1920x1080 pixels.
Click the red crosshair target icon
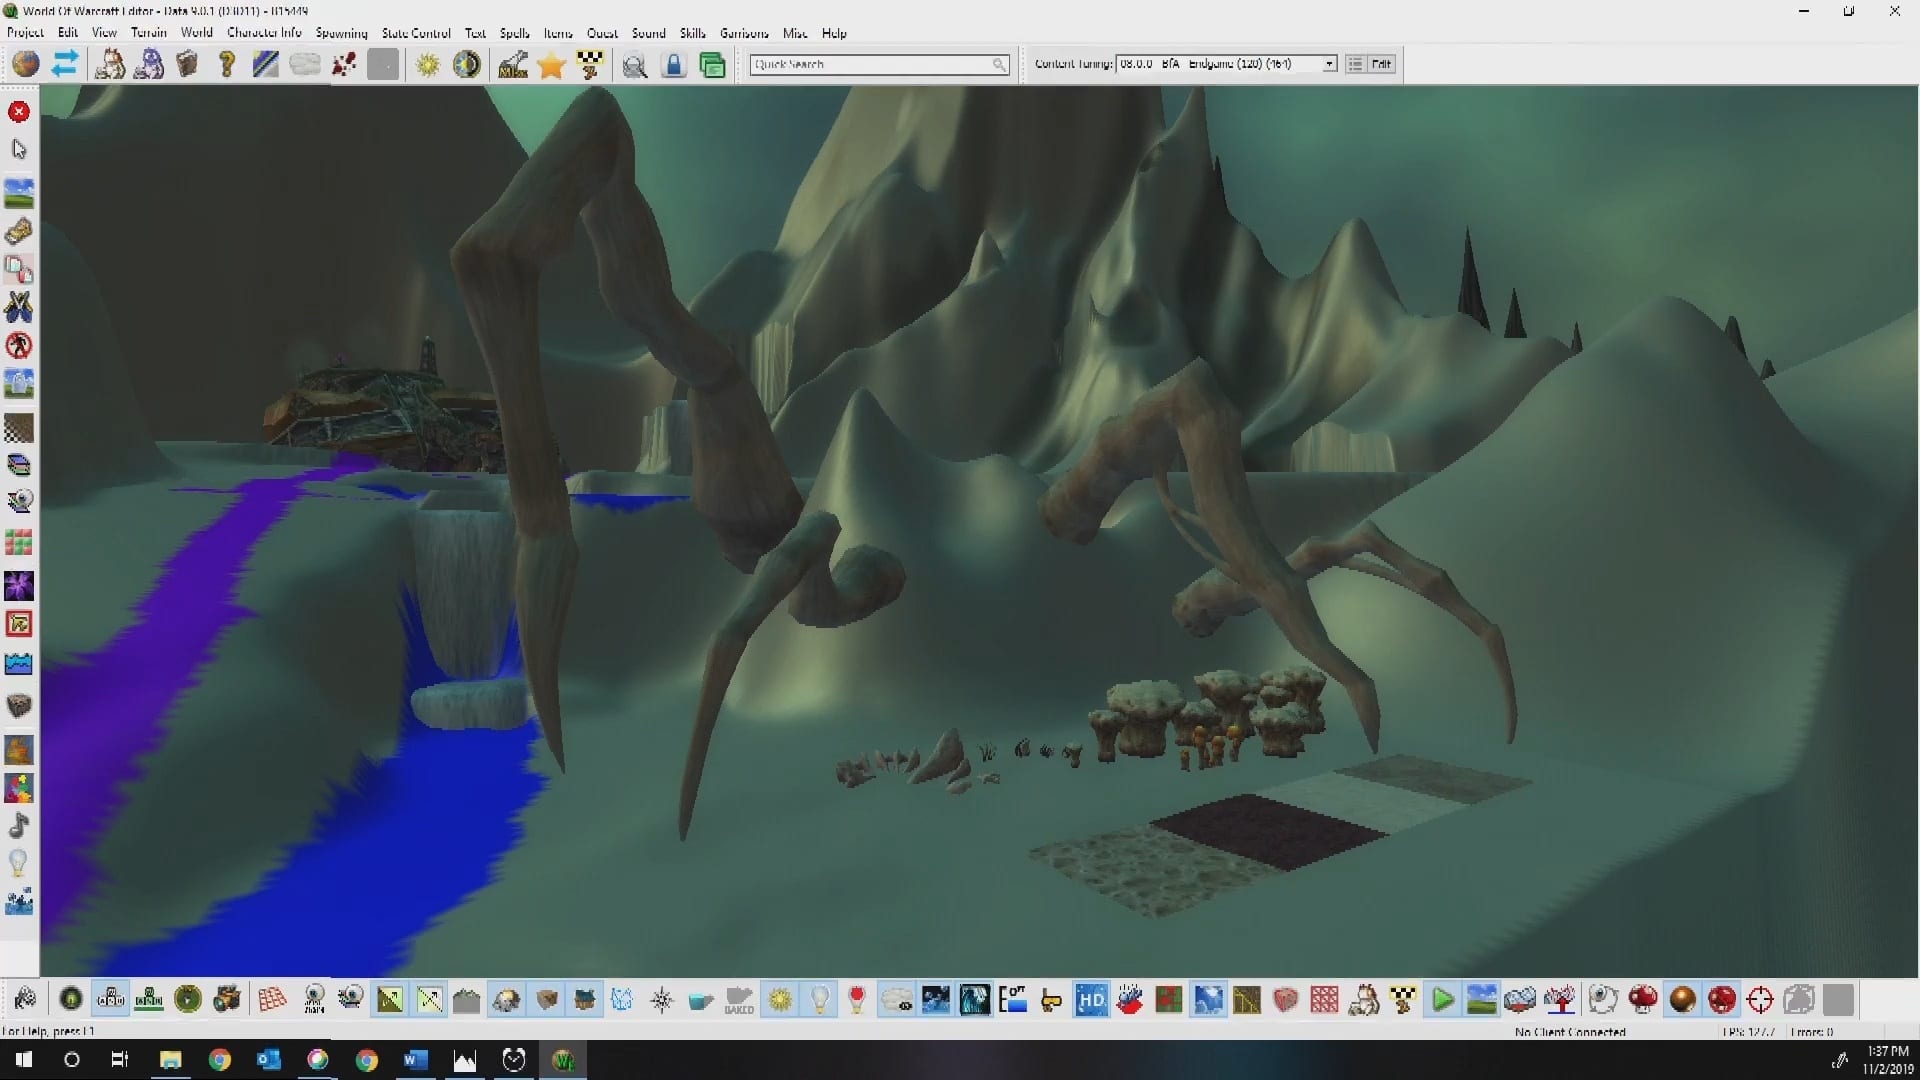(1760, 999)
